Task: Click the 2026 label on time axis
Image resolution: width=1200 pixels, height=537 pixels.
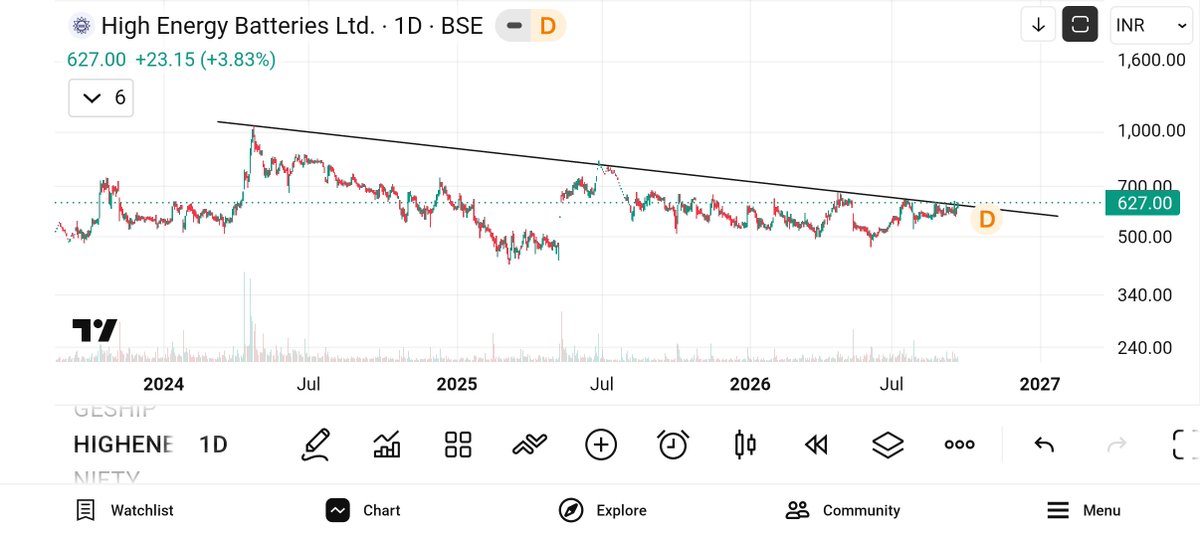Action: click(x=750, y=384)
